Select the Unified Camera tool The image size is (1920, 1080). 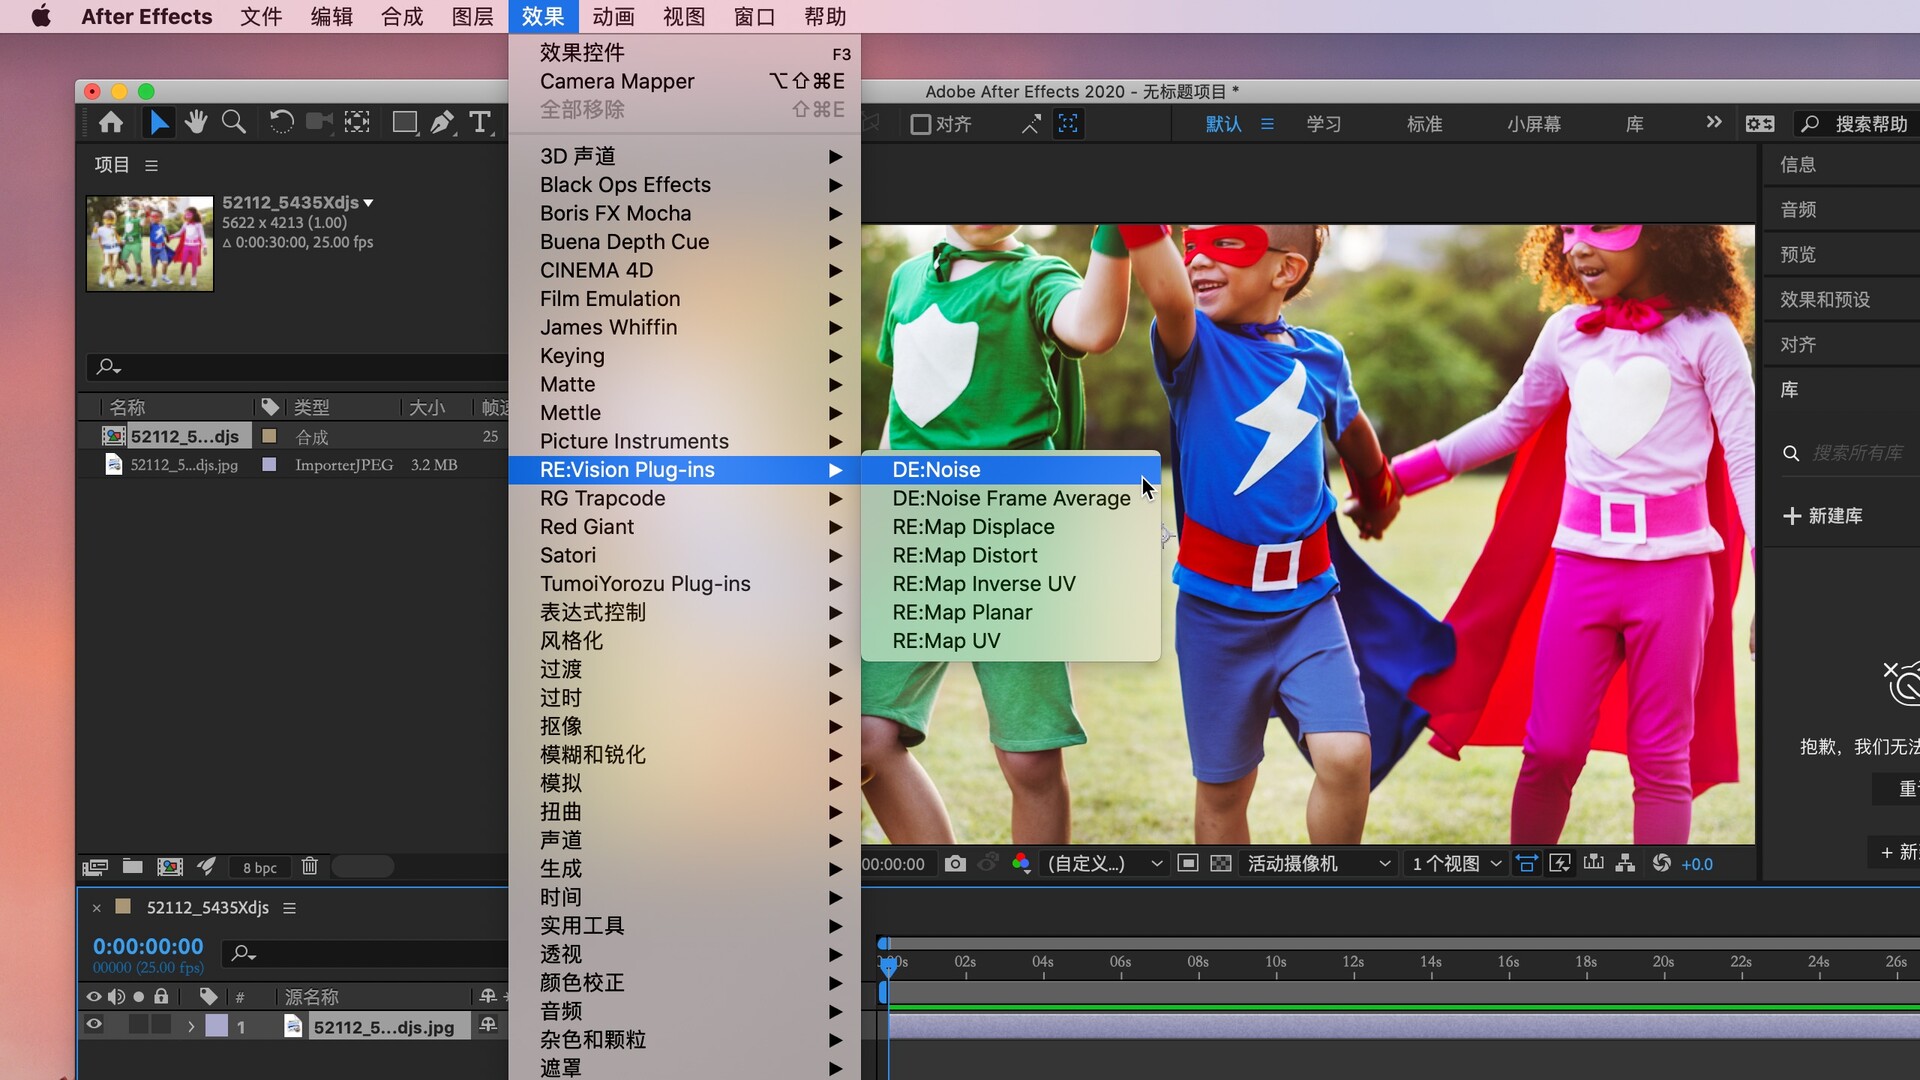pos(319,123)
